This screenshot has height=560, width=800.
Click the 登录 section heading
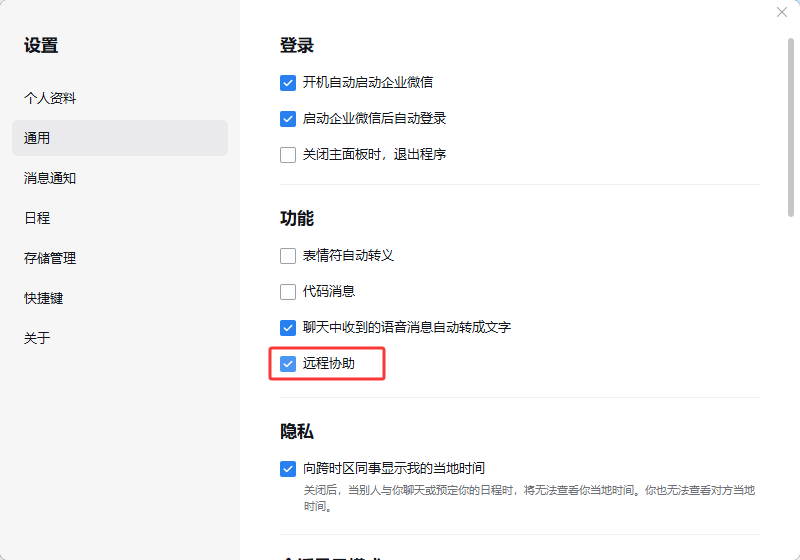(x=297, y=45)
